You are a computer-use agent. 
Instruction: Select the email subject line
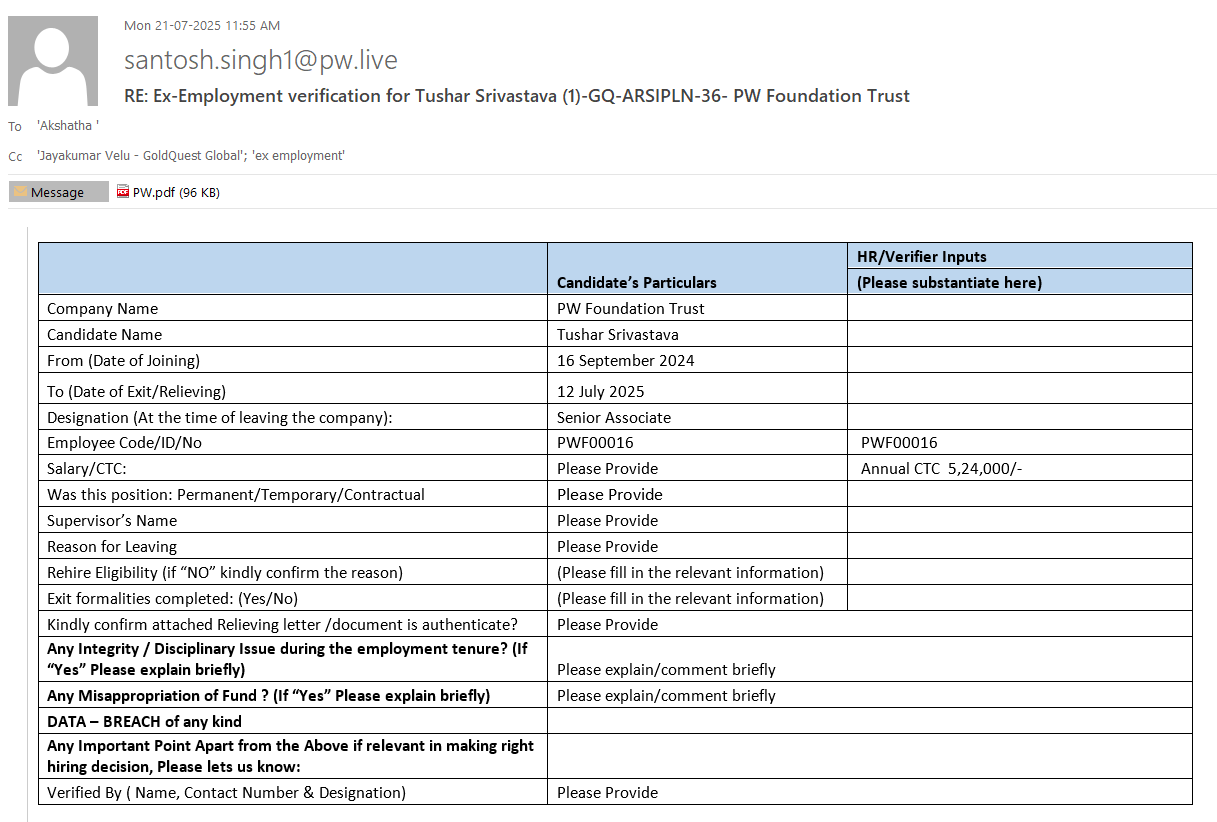click(x=517, y=96)
